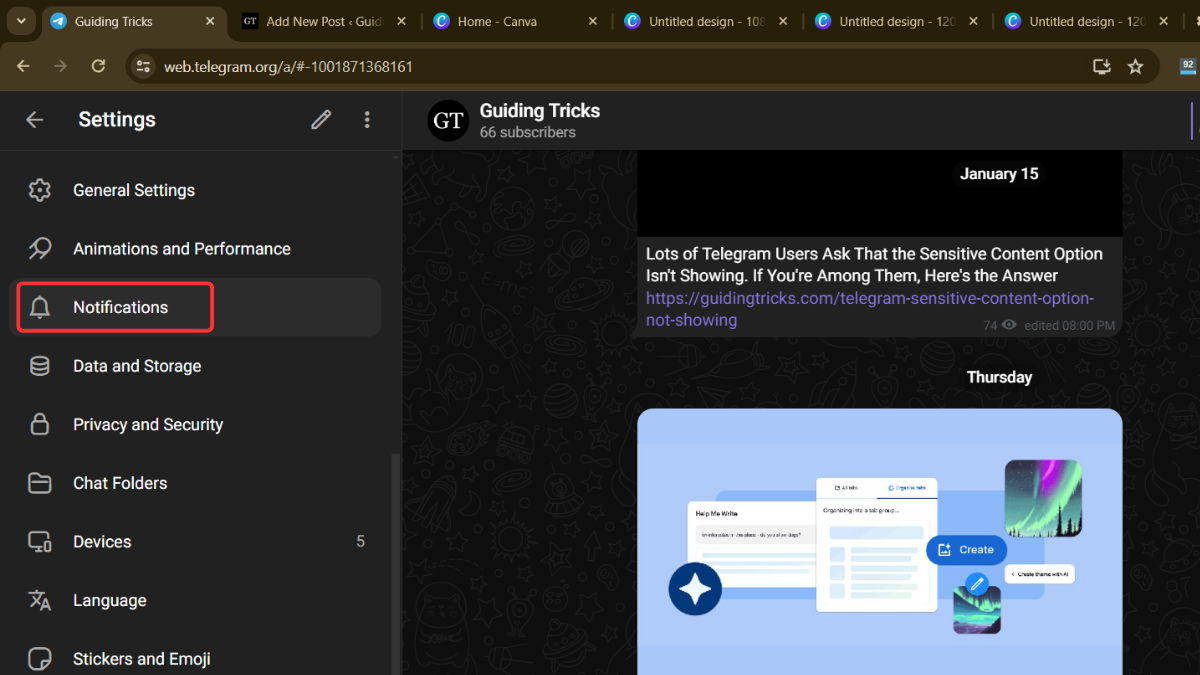Image resolution: width=1200 pixels, height=675 pixels.
Task: View site information in the address bar
Action: (x=143, y=66)
